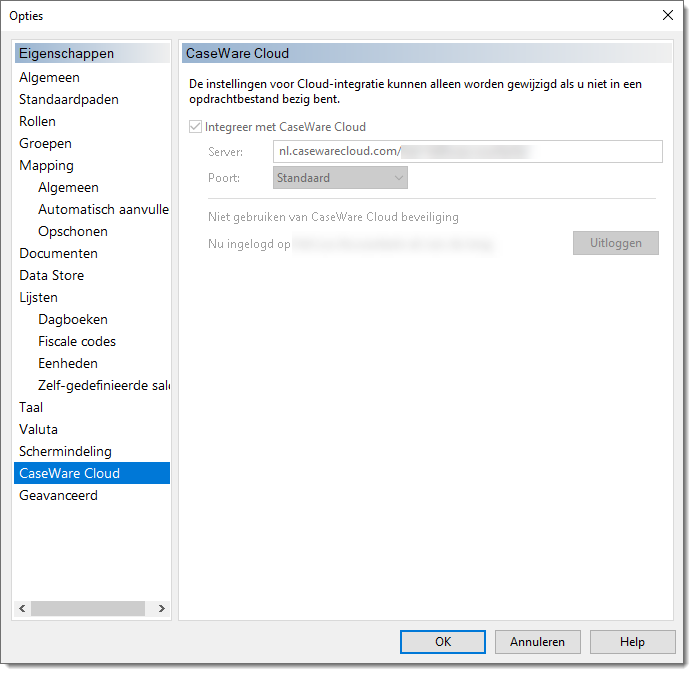Click Annuleren to cancel

537,642
